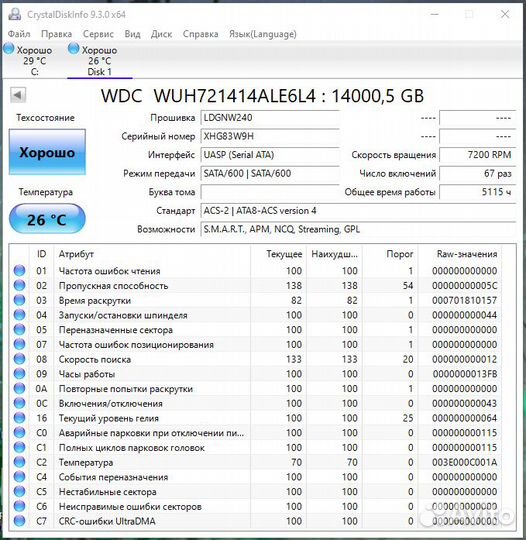Screen dimensions: 526x540
Task: Open the Сервис menu
Action: point(98,34)
